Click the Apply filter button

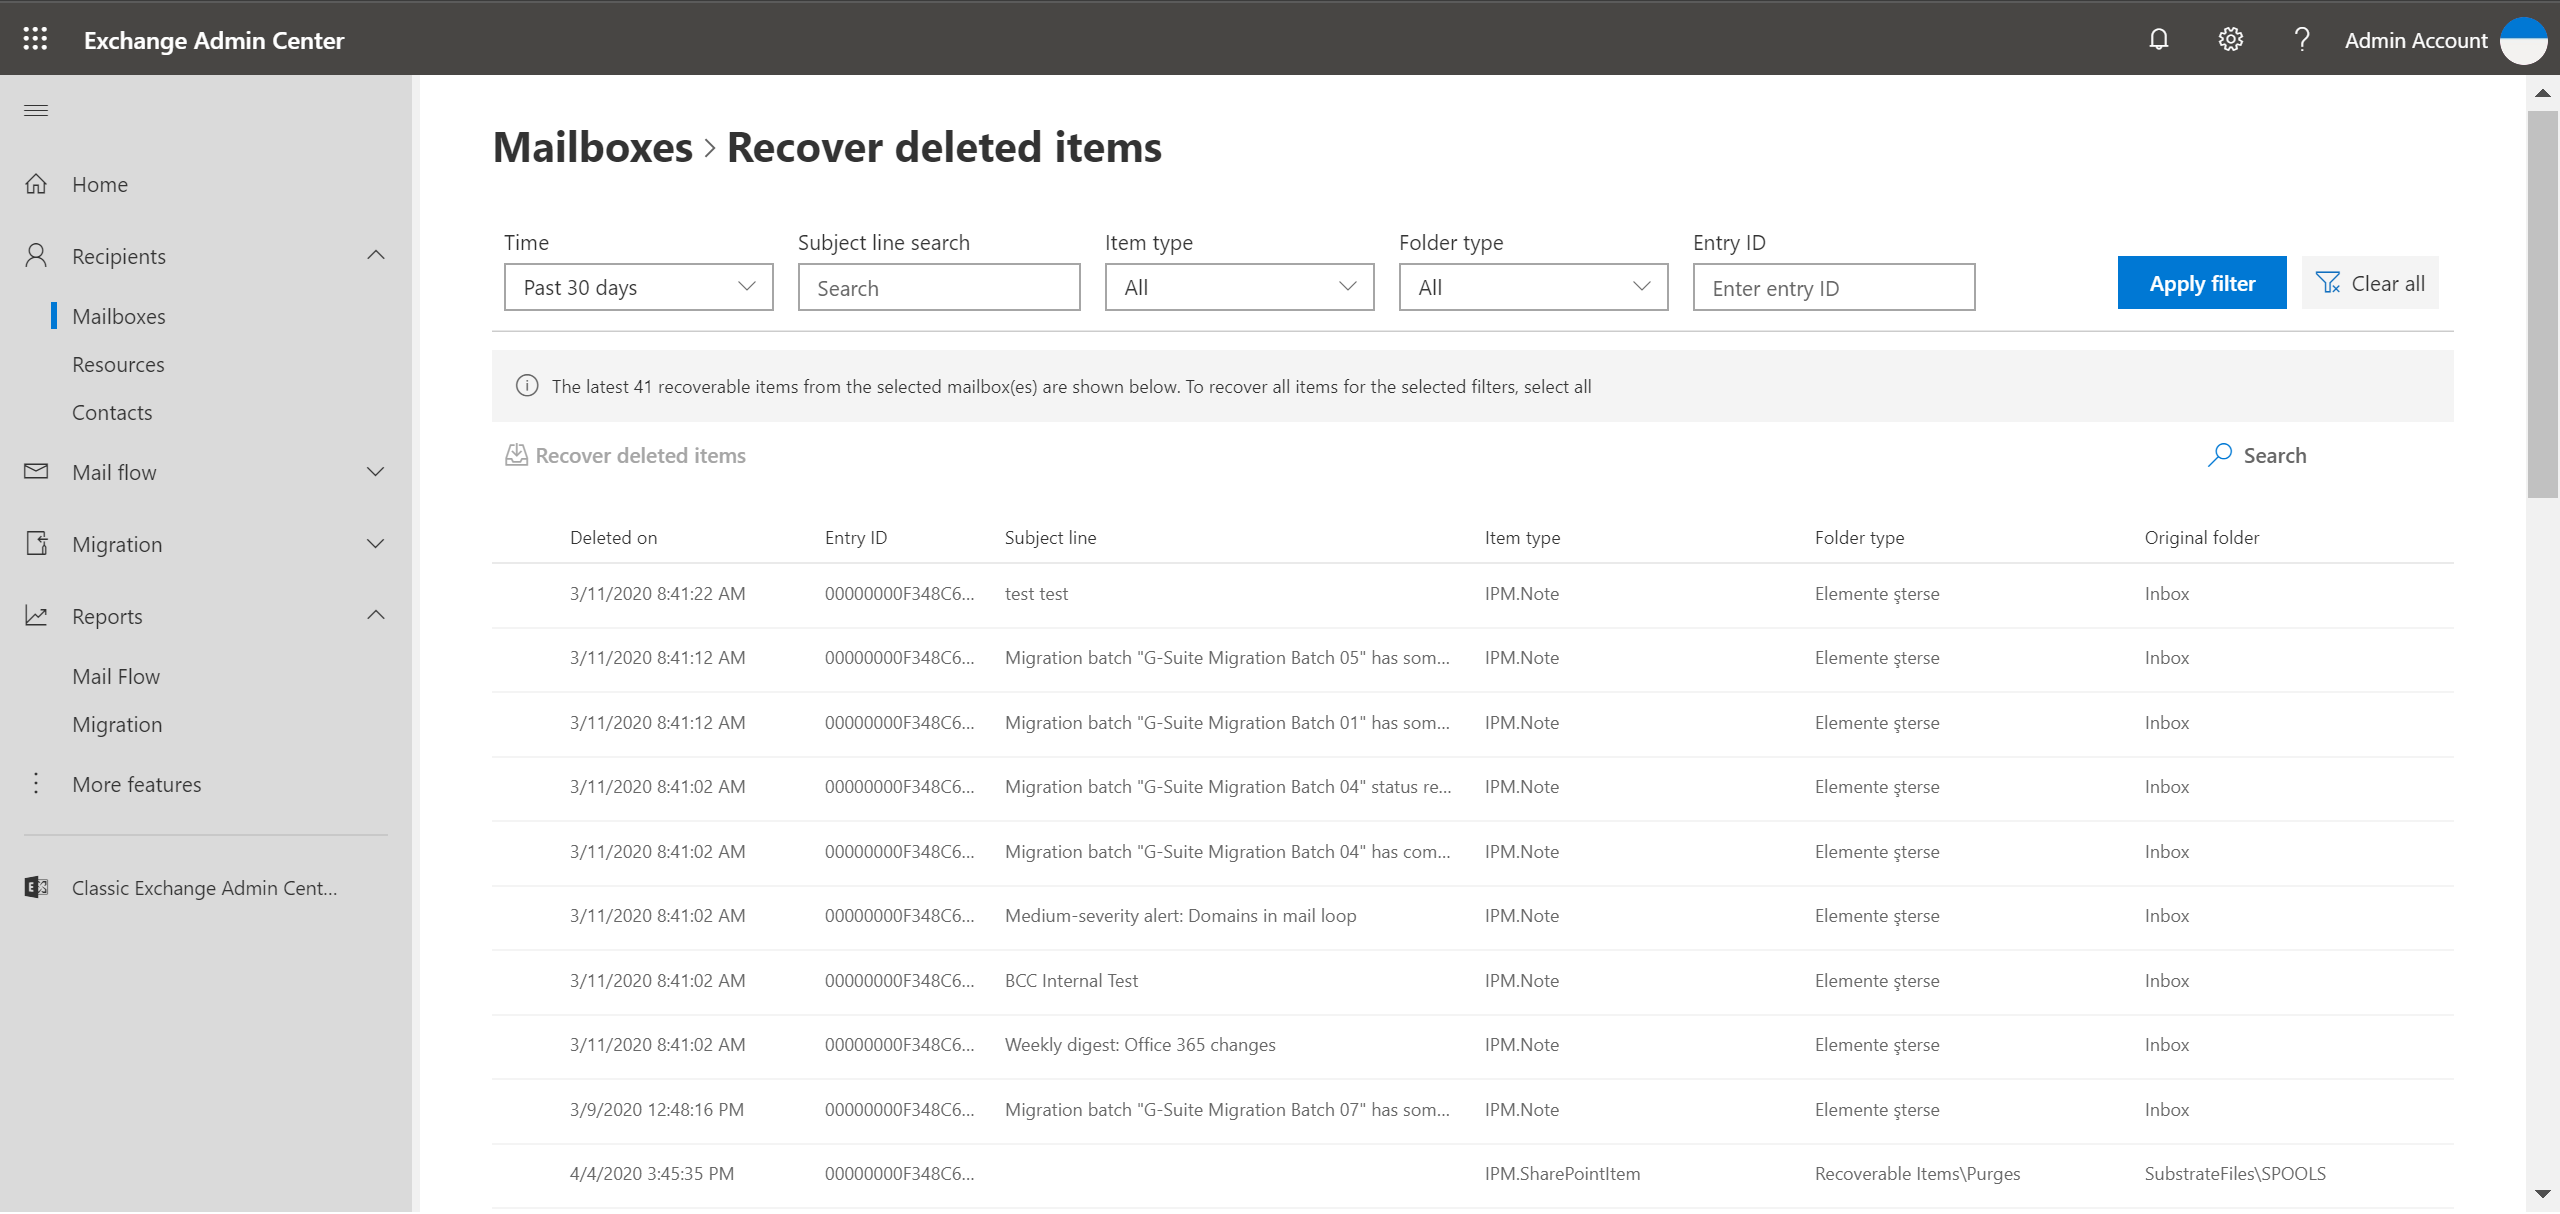tap(2201, 282)
